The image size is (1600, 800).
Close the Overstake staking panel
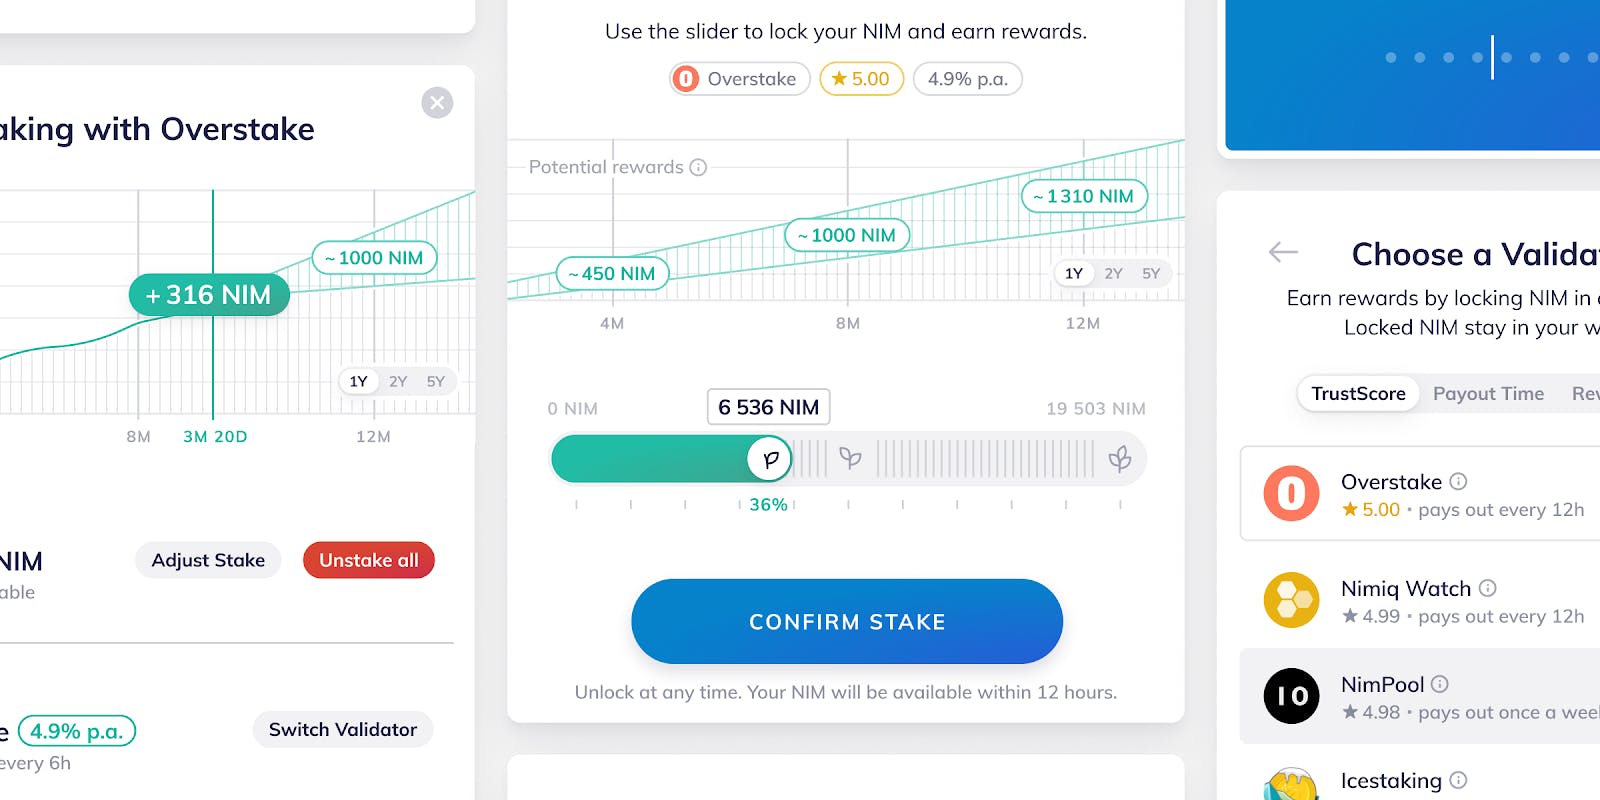tap(437, 103)
